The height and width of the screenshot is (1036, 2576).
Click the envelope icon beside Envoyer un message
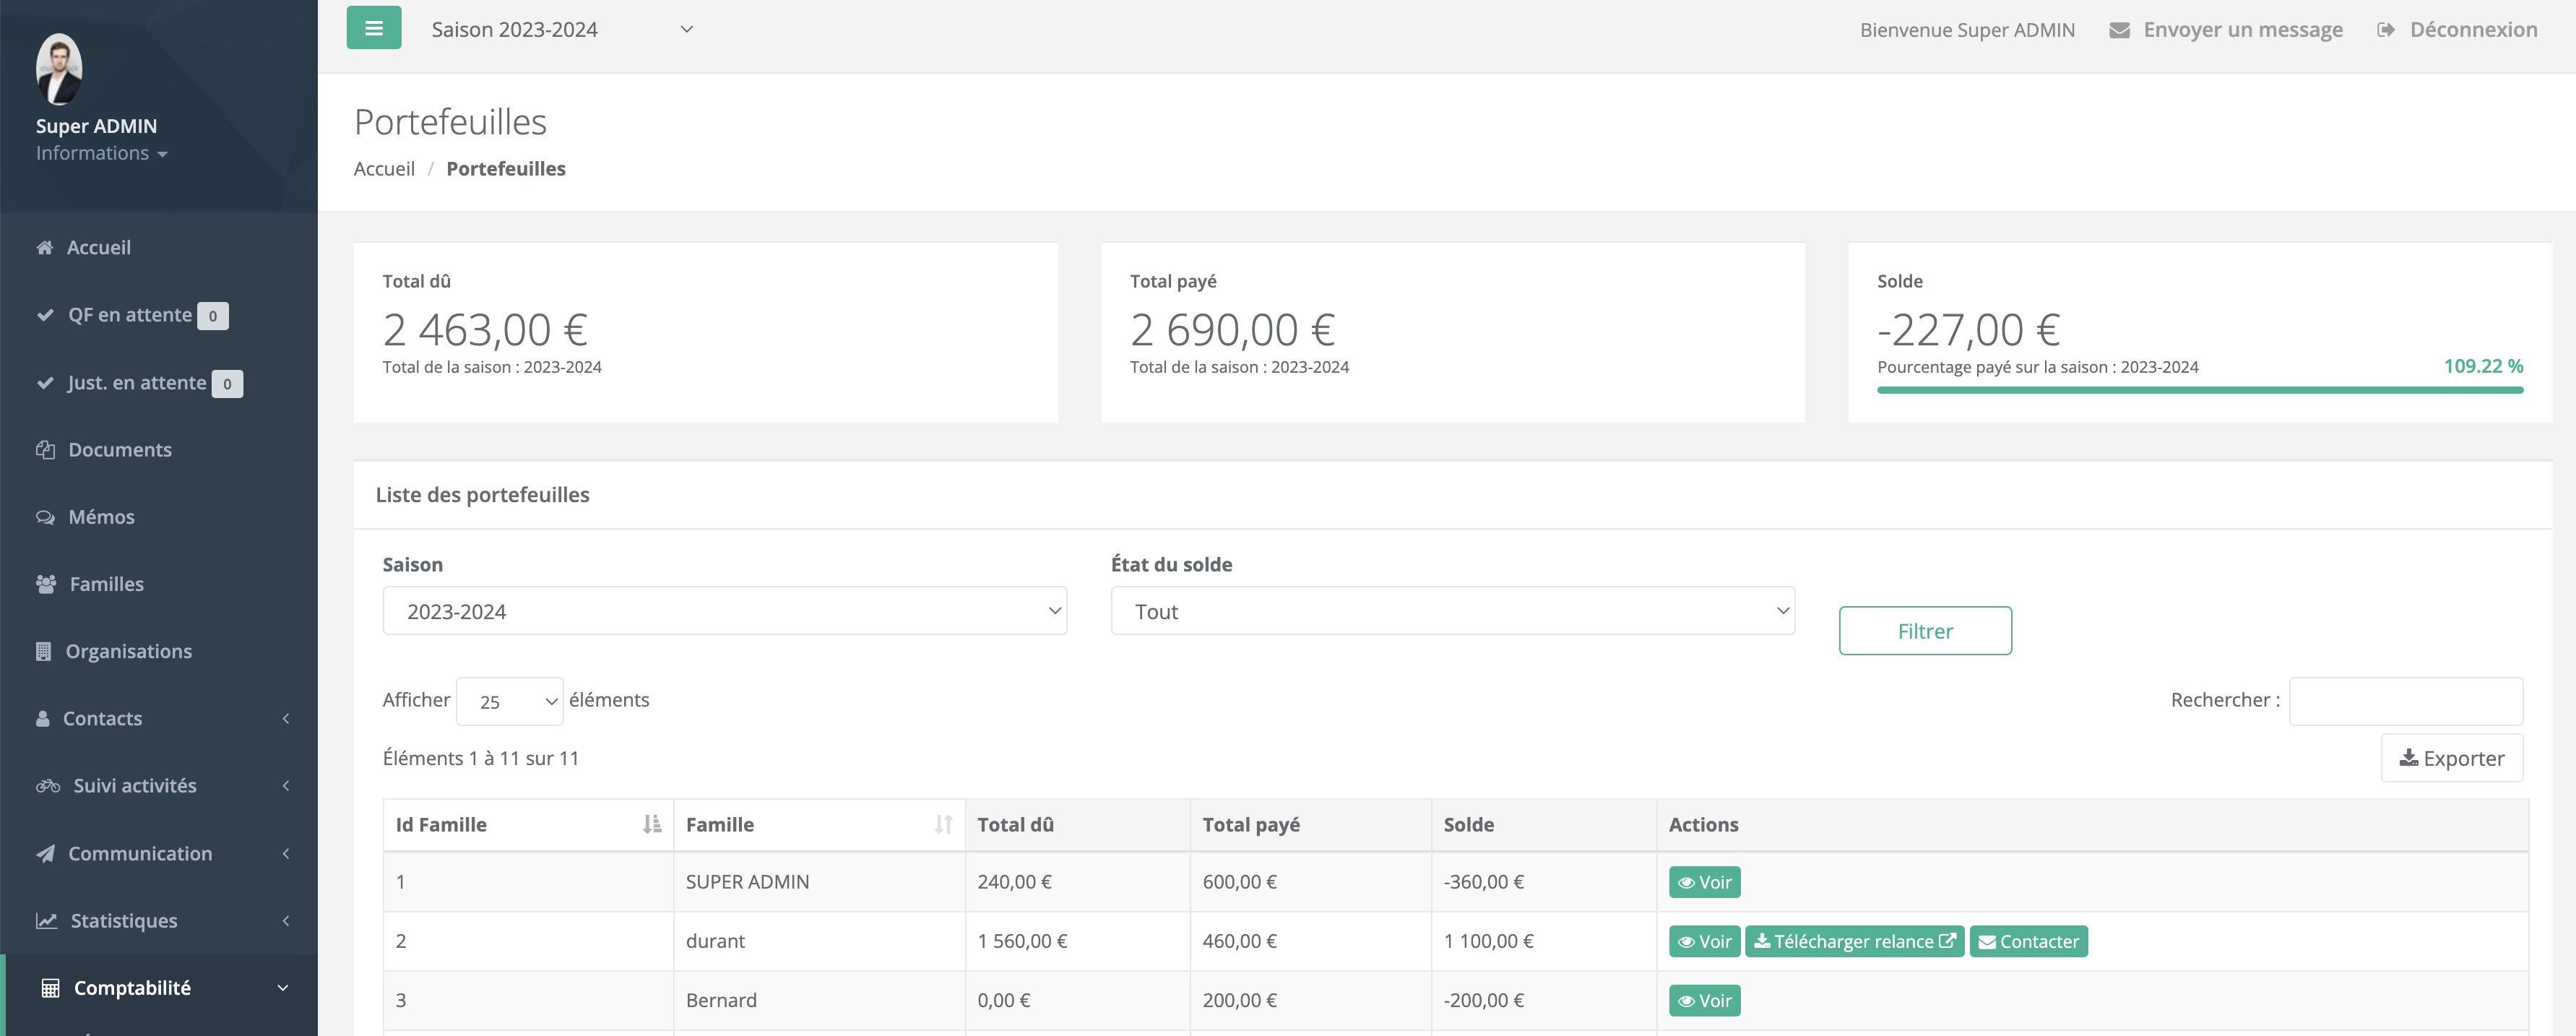tap(2119, 30)
